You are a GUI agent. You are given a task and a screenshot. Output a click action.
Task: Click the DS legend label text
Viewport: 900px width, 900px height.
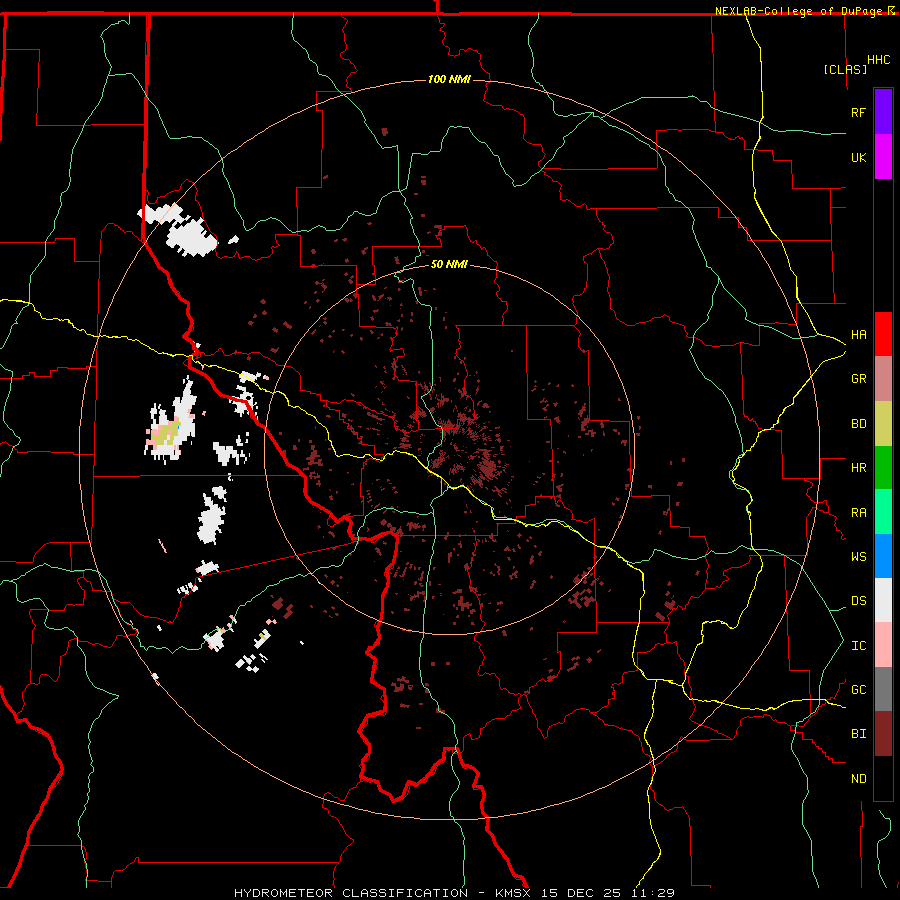[859, 601]
